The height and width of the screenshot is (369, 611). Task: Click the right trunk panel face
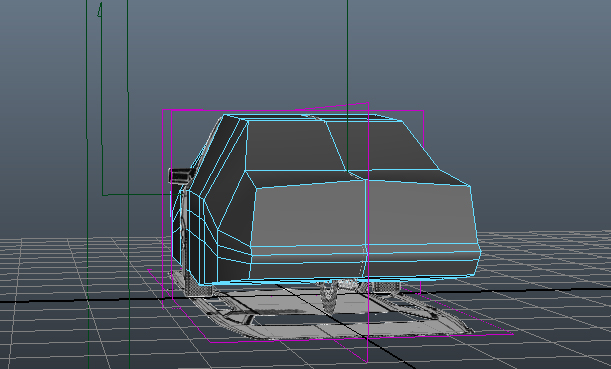(421, 214)
